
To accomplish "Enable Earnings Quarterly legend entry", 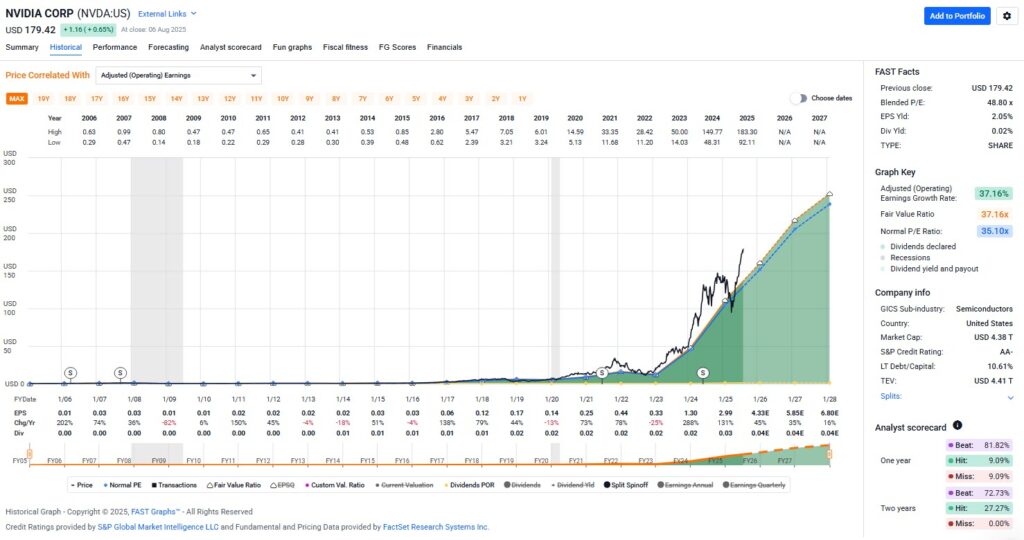I will [x=754, y=485].
